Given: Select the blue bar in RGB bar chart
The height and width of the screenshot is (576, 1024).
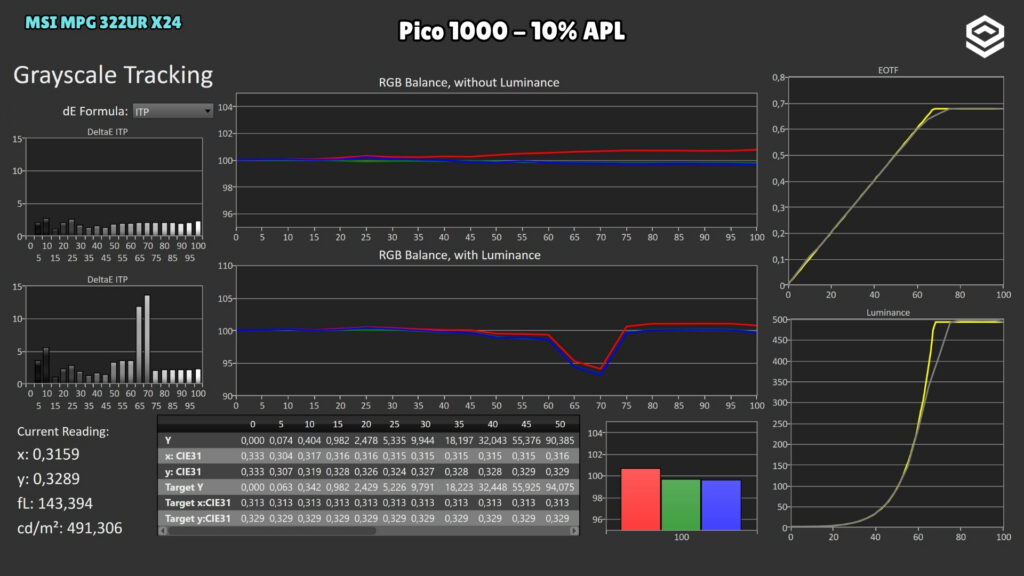Looking at the screenshot, I should click(721, 505).
